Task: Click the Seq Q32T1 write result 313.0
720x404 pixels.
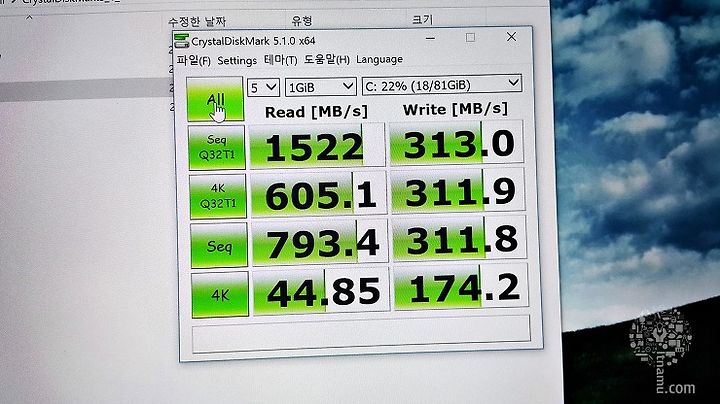Action: (x=456, y=143)
